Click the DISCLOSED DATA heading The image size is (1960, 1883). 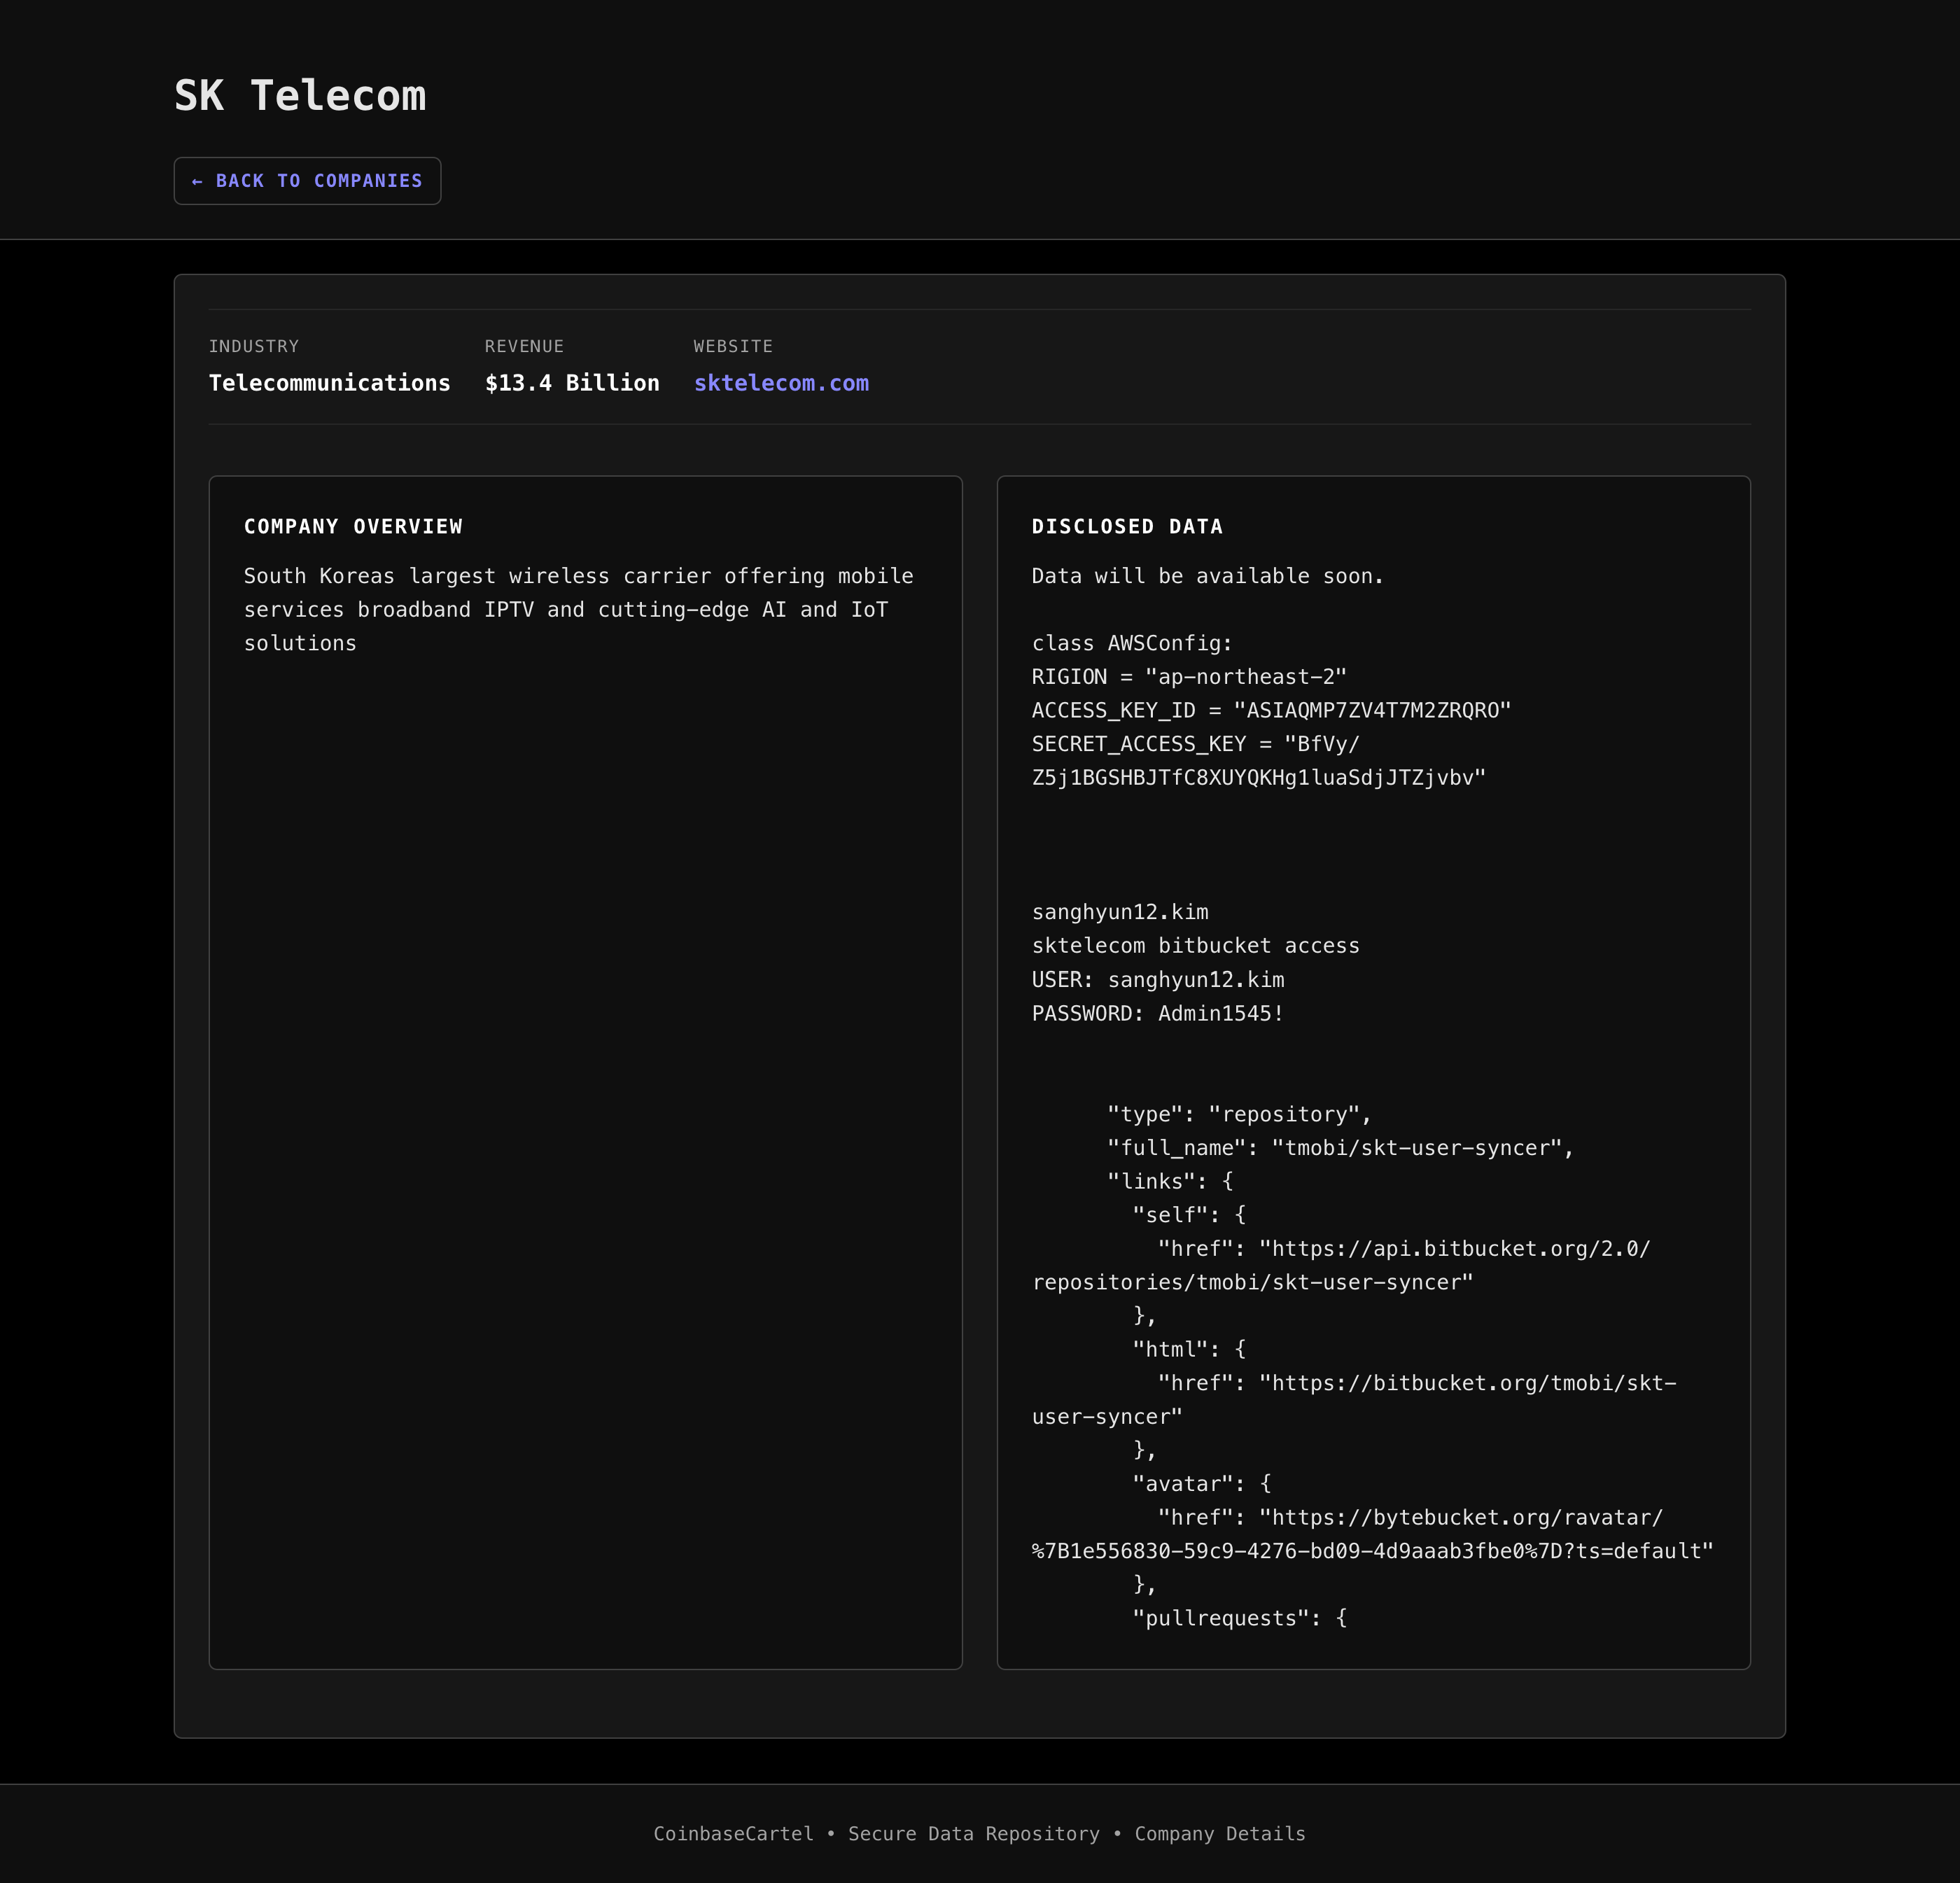click(x=1127, y=527)
